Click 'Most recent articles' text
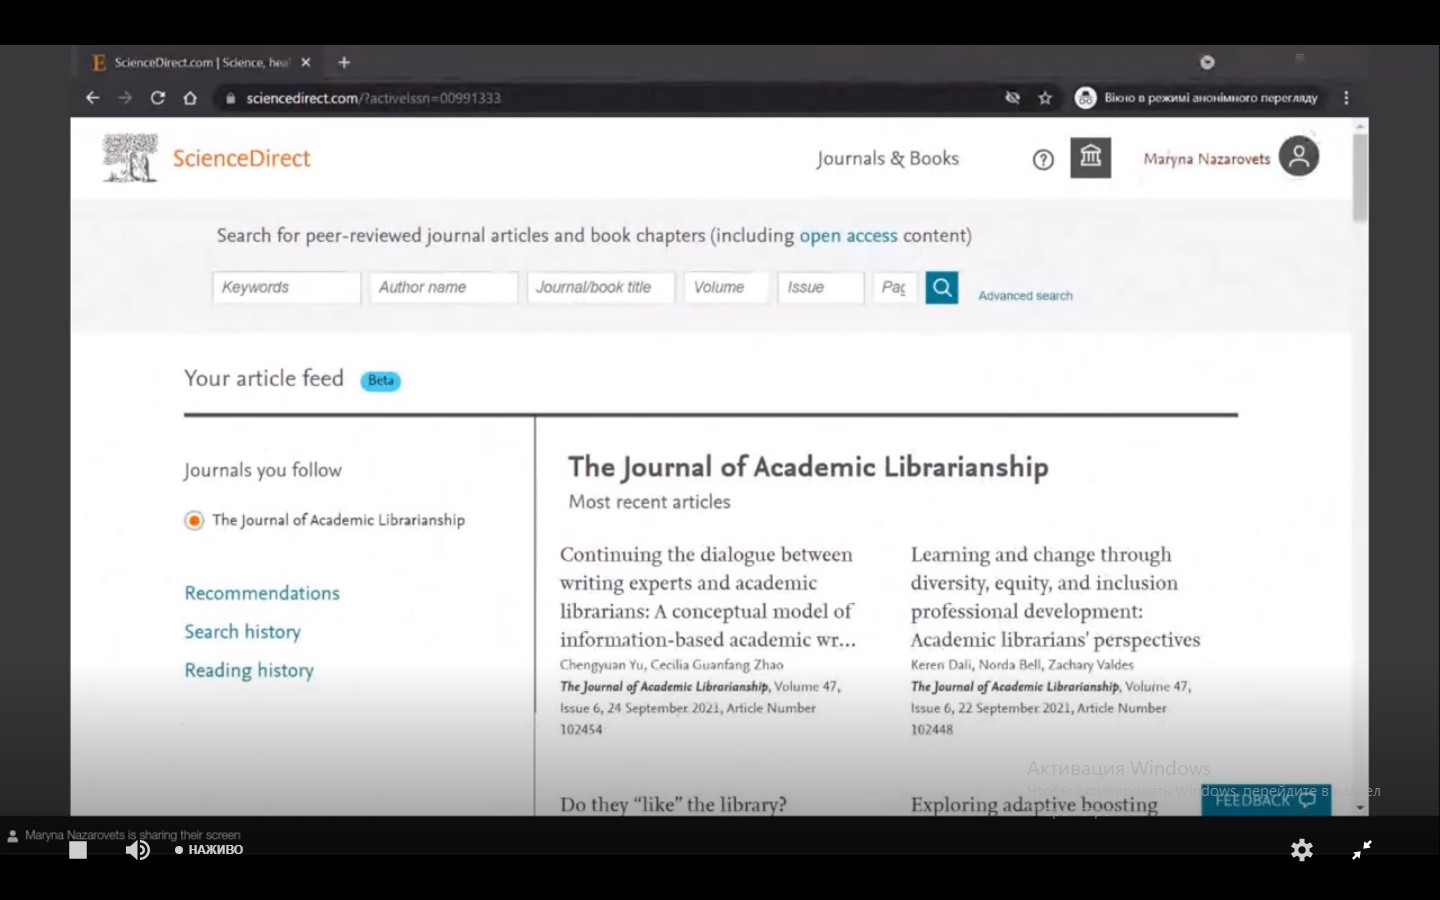Viewport: 1440px width, 900px height. (x=649, y=502)
